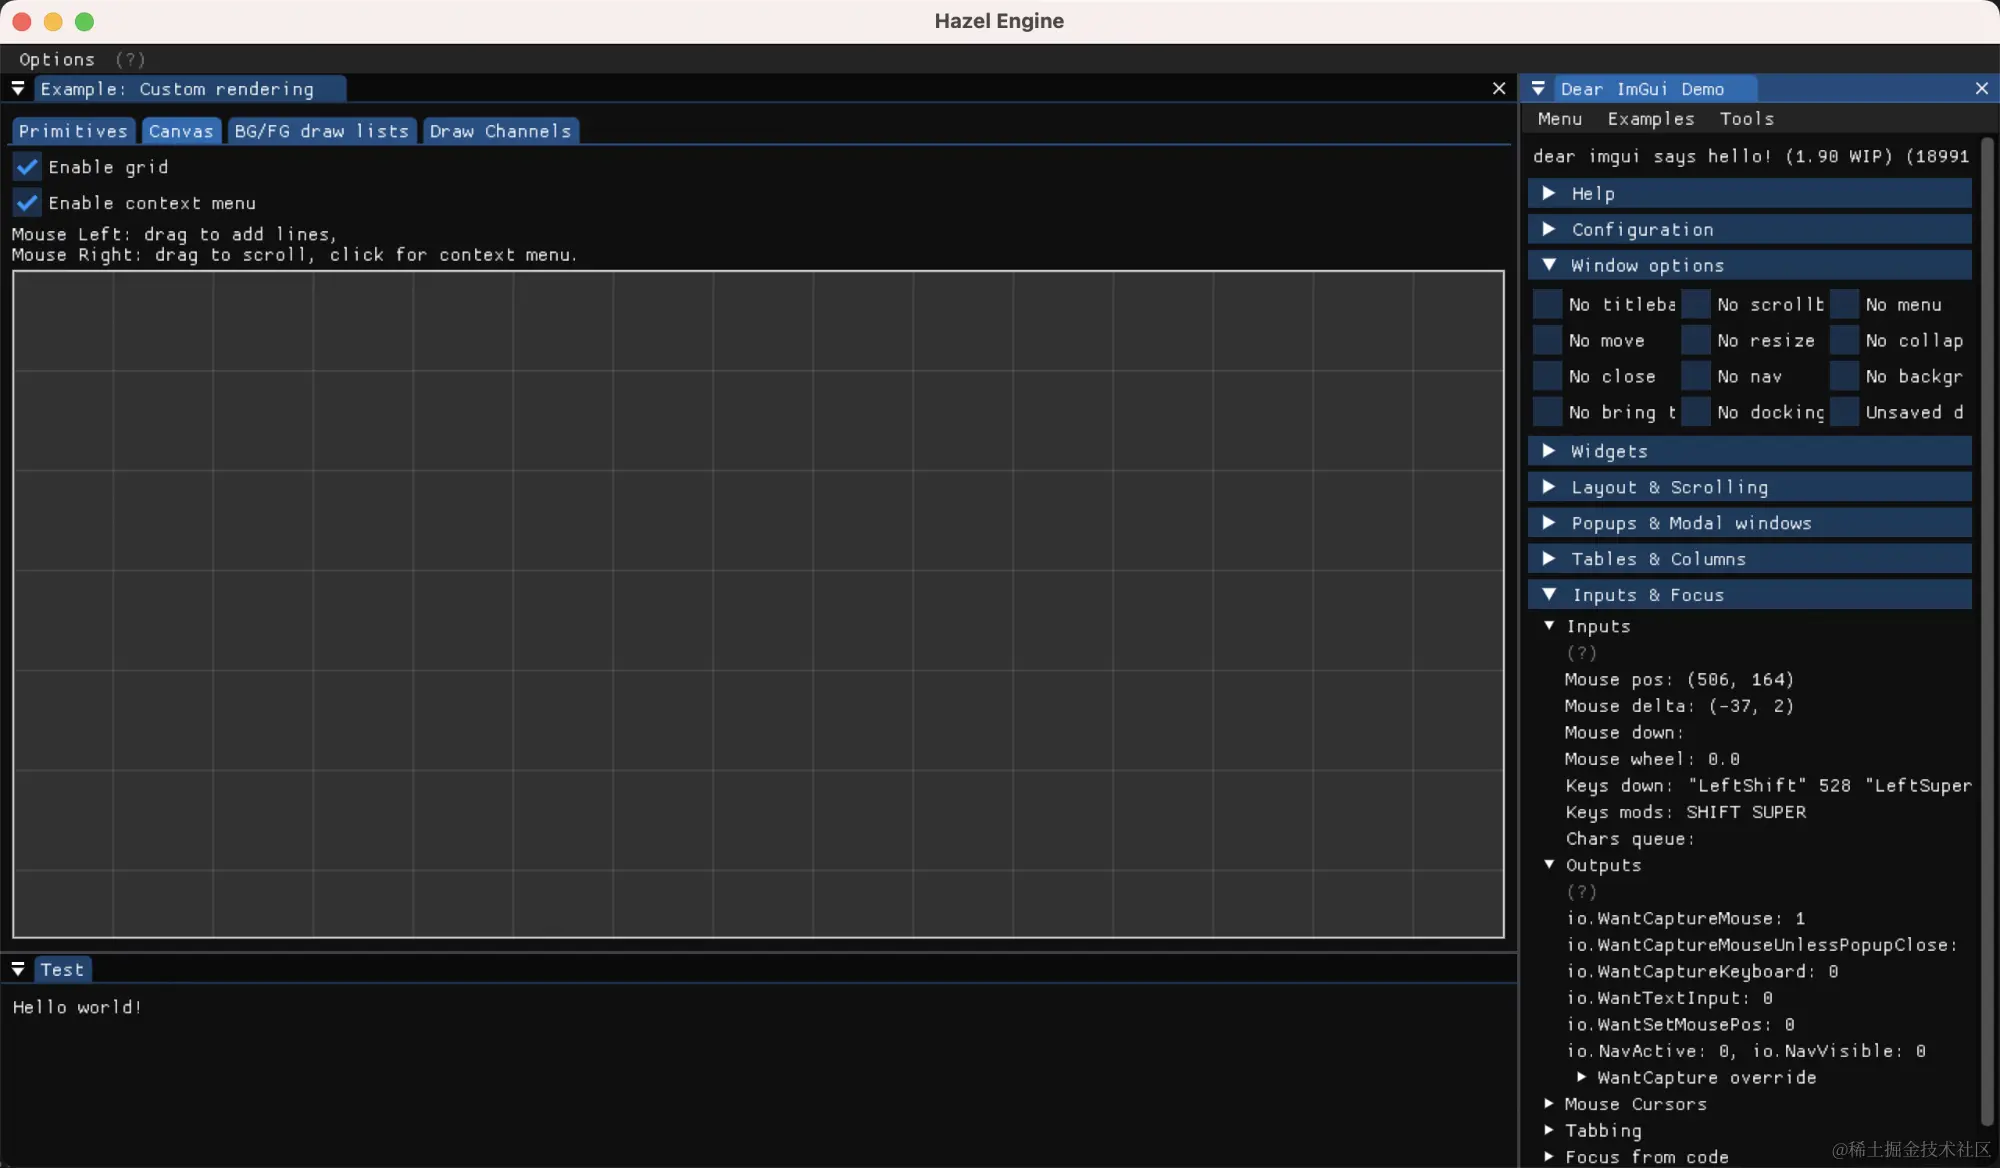Image resolution: width=2000 pixels, height=1168 pixels.
Task: Click the Hello world! text in Test
Action: pyautogui.click(x=77, y=1007)
